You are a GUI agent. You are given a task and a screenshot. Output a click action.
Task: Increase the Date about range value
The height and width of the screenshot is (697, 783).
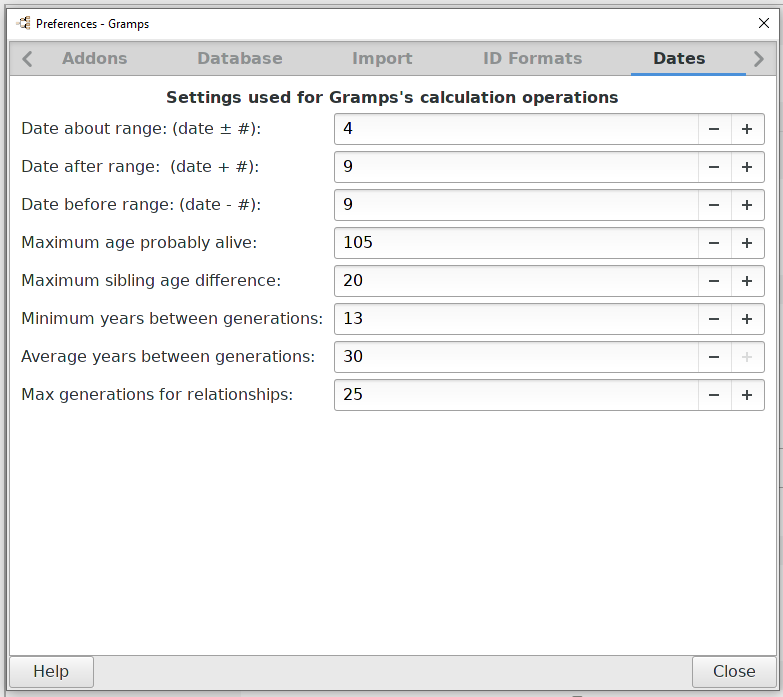(x=747, y=129)
